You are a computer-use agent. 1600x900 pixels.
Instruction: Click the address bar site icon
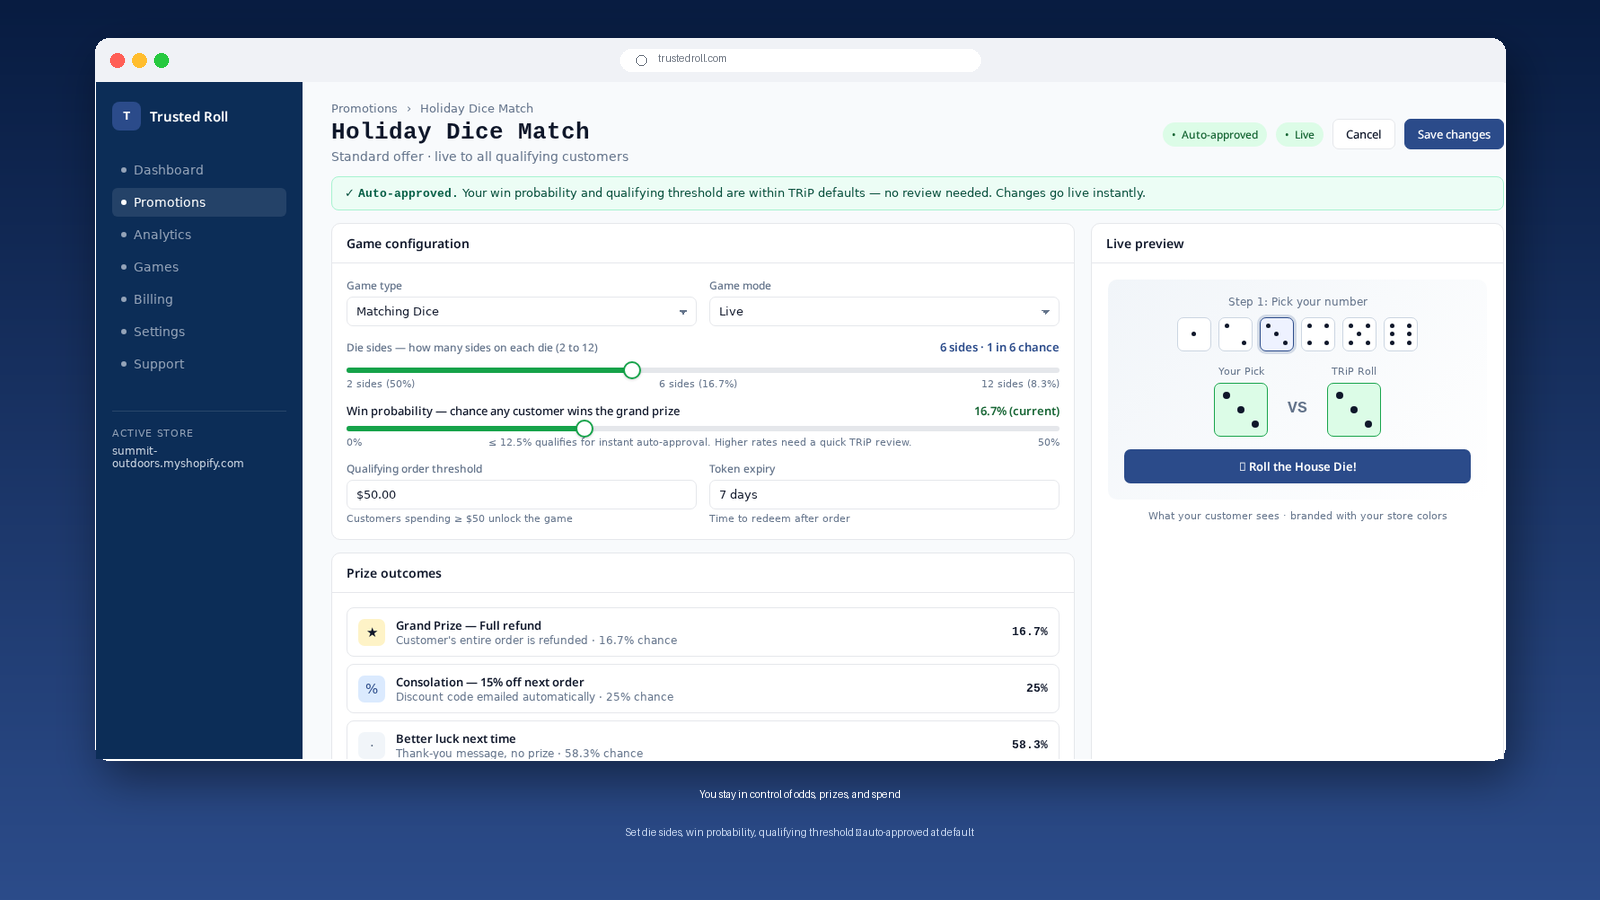point(642,60)
